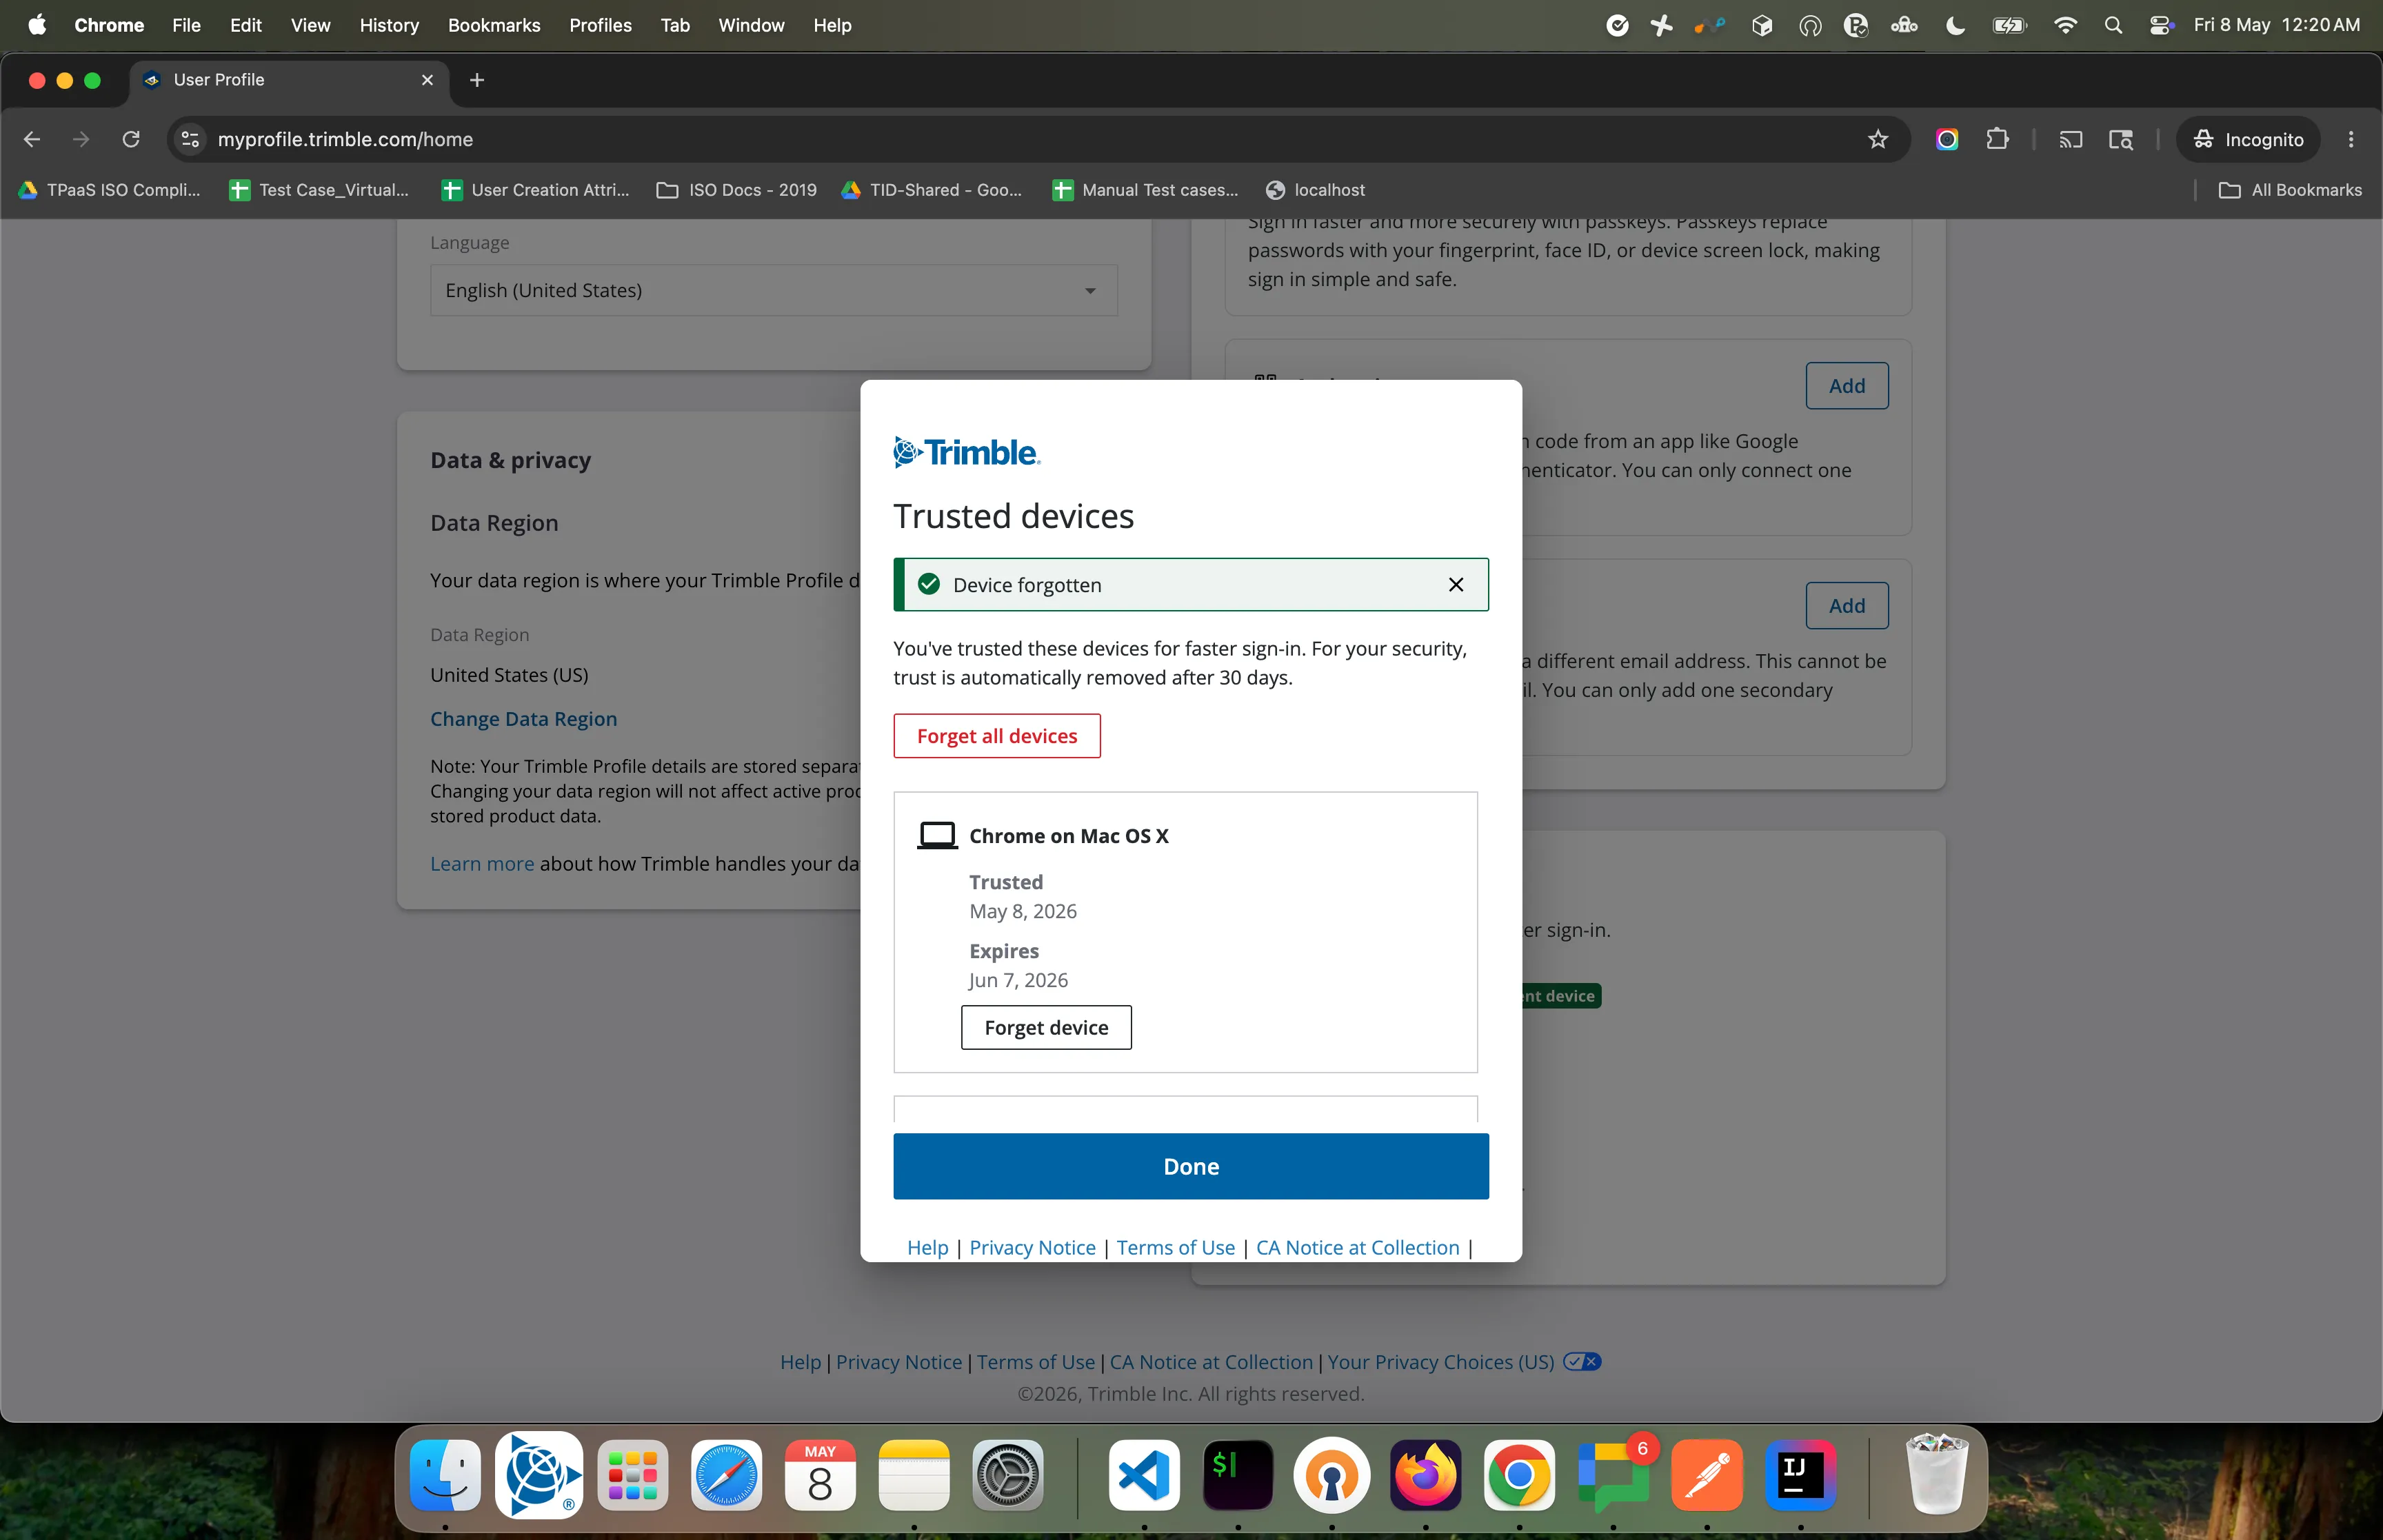This screenshot has height=1540, width=2383.
Task: Open Visual Studio Code from Dock
Action: [x=1144, y=1475]
